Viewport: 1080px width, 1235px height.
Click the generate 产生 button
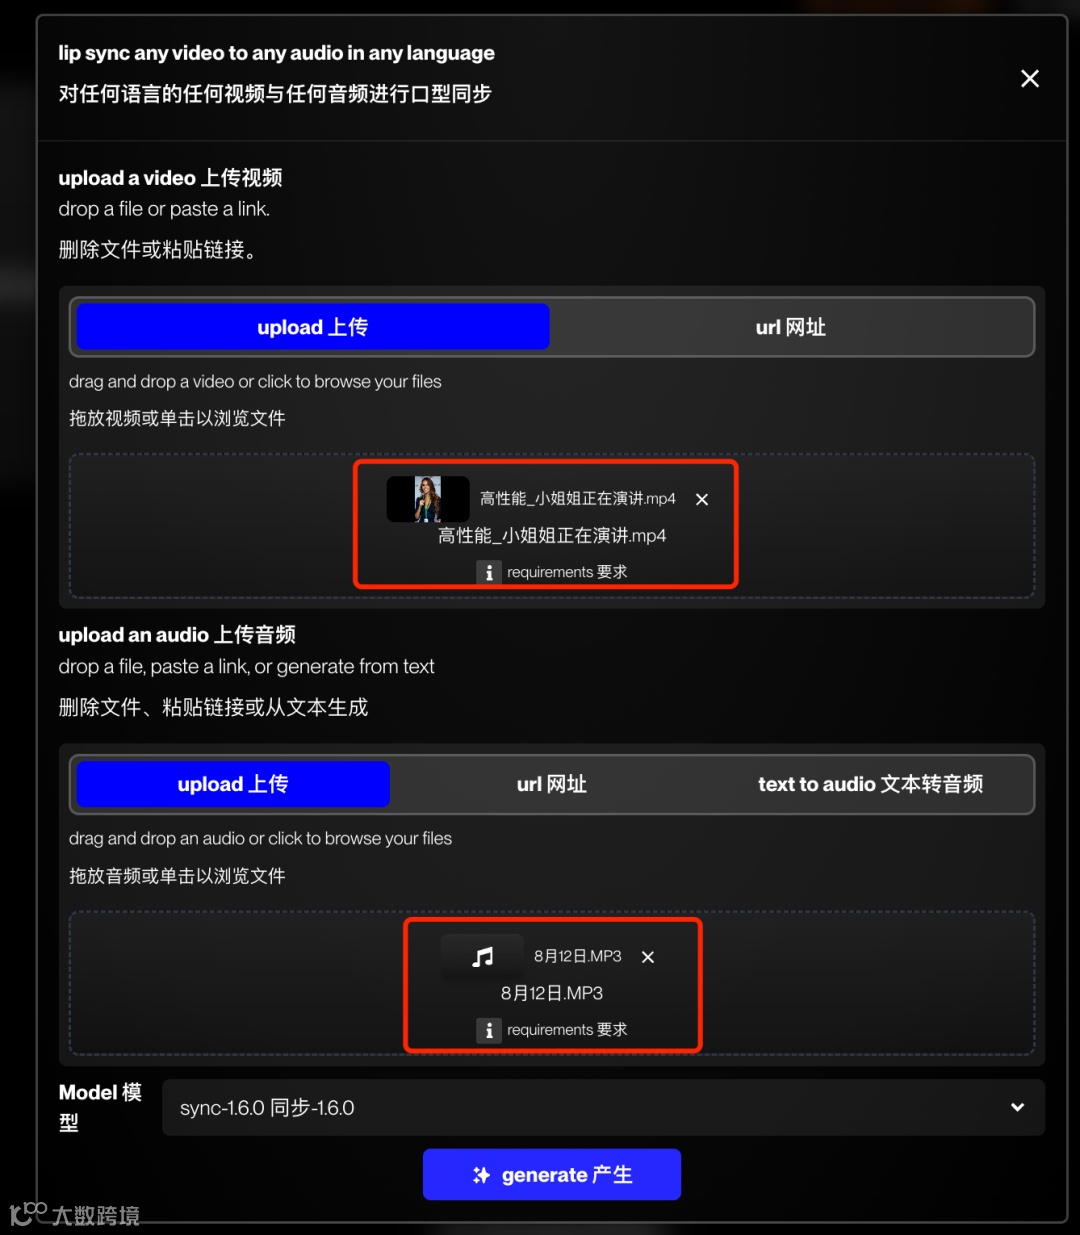click(x=552, y=1175)
